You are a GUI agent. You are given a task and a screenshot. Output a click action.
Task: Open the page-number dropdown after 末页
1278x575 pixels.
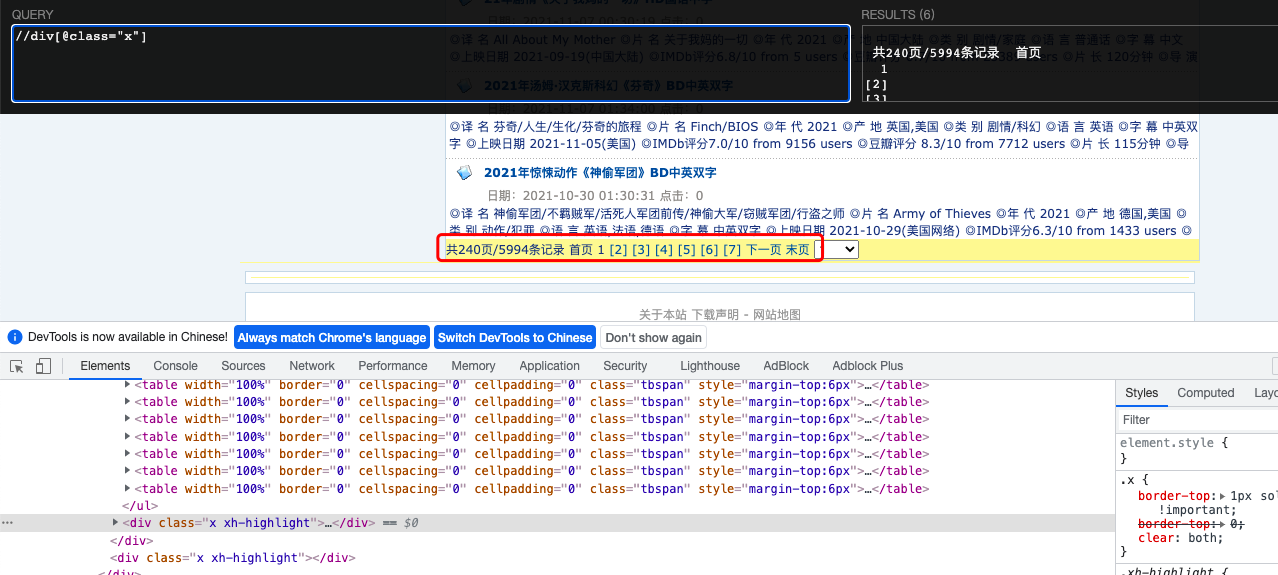point(837,250)
